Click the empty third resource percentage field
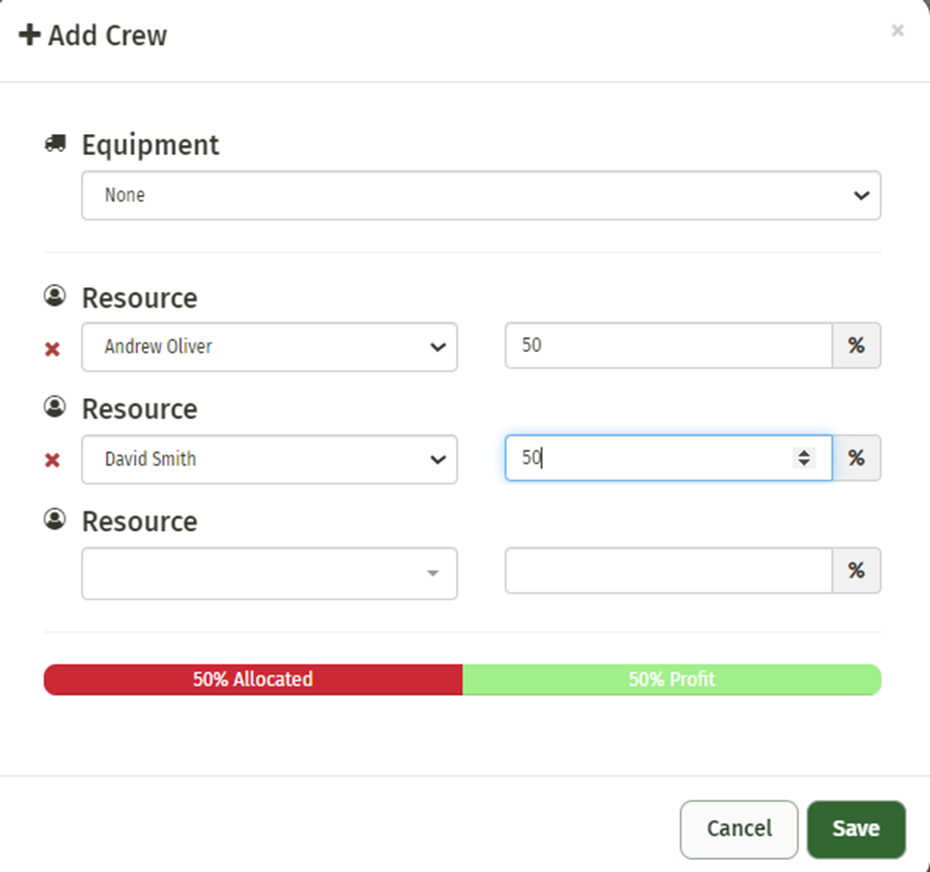This screenshot has height=872, width=930. pyautogui.click(x=667, y=571)
